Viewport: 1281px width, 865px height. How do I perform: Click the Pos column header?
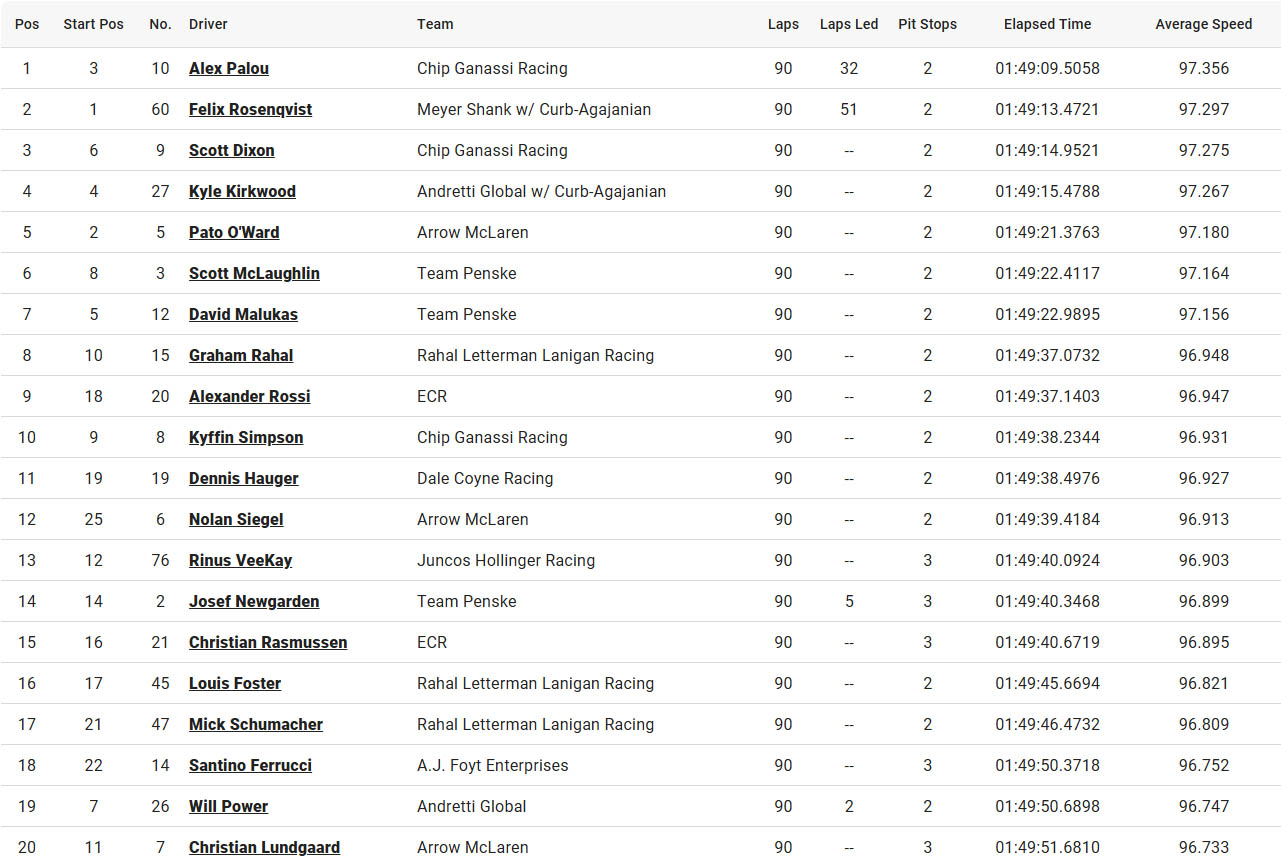click(x=27, y=24)
